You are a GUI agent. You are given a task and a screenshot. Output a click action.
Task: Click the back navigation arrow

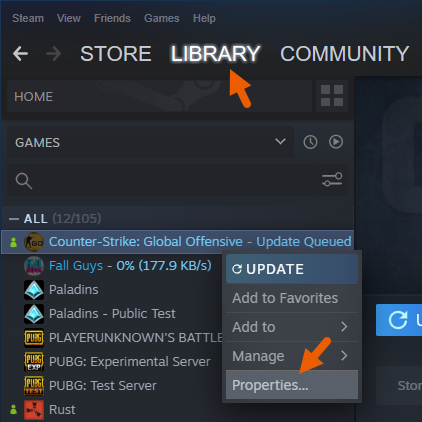click(x=20, y=54)
